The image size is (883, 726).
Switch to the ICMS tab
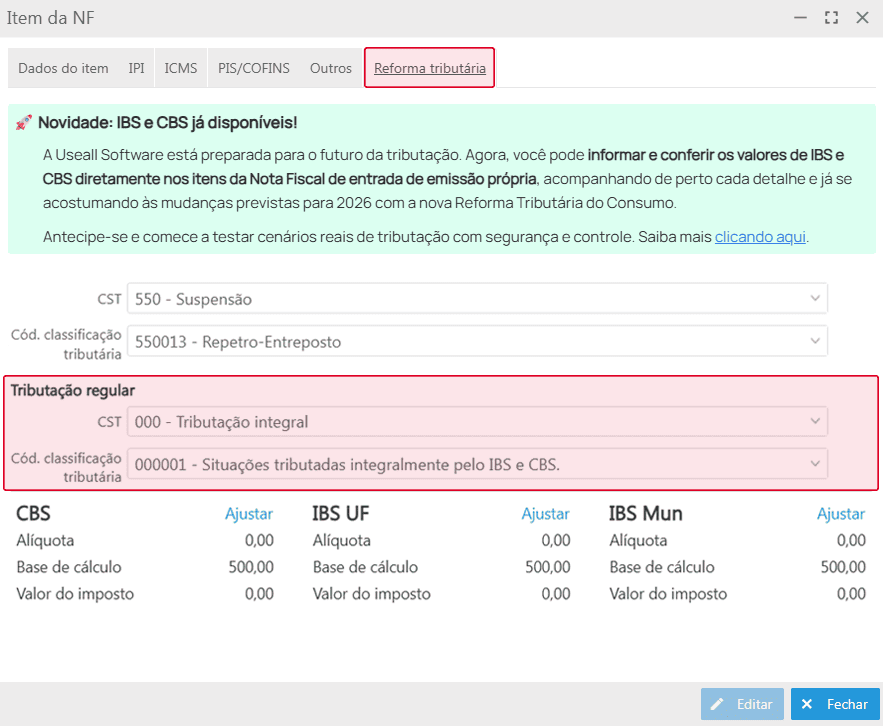pyautogui.click(x=181, y=68)
